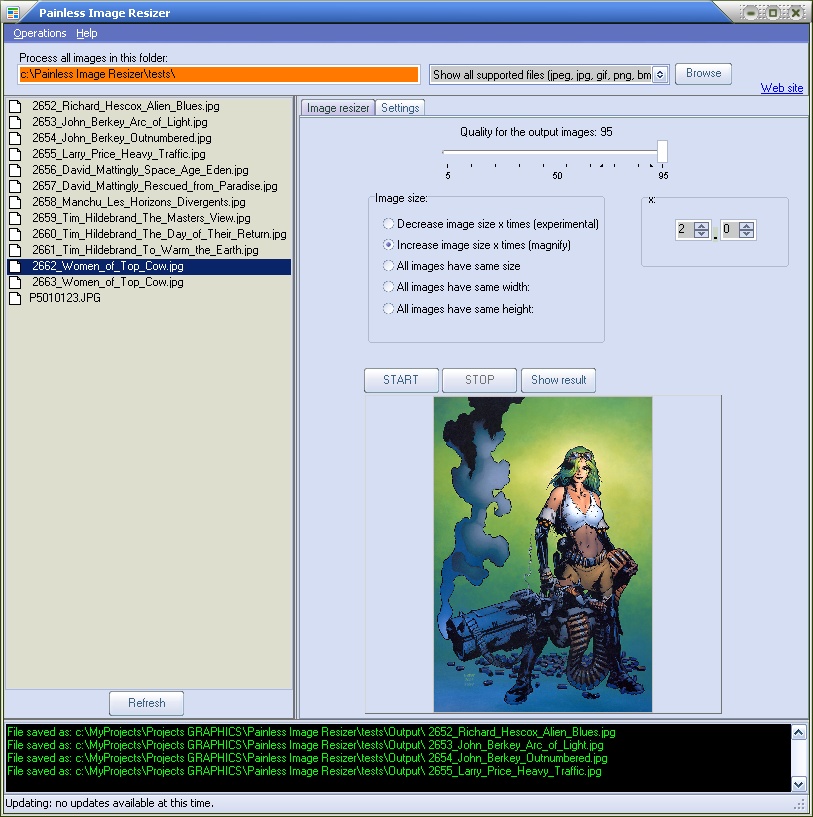The height and width of the screenshot is (817, 813).
Task: Click the START button
Action: point(401,380)
